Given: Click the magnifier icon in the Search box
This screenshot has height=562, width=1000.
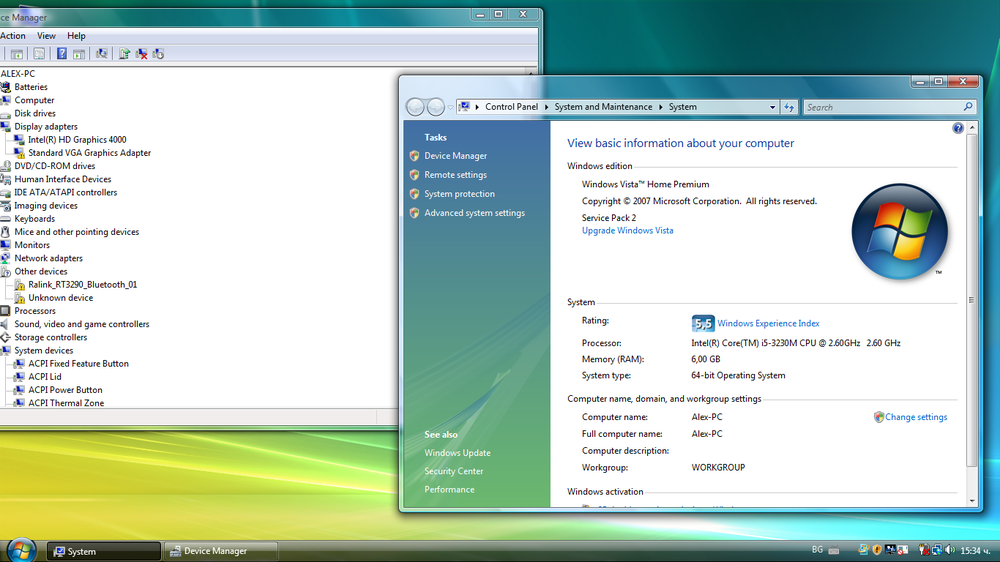Looking at the screenshot, I should tap(968, 107).
